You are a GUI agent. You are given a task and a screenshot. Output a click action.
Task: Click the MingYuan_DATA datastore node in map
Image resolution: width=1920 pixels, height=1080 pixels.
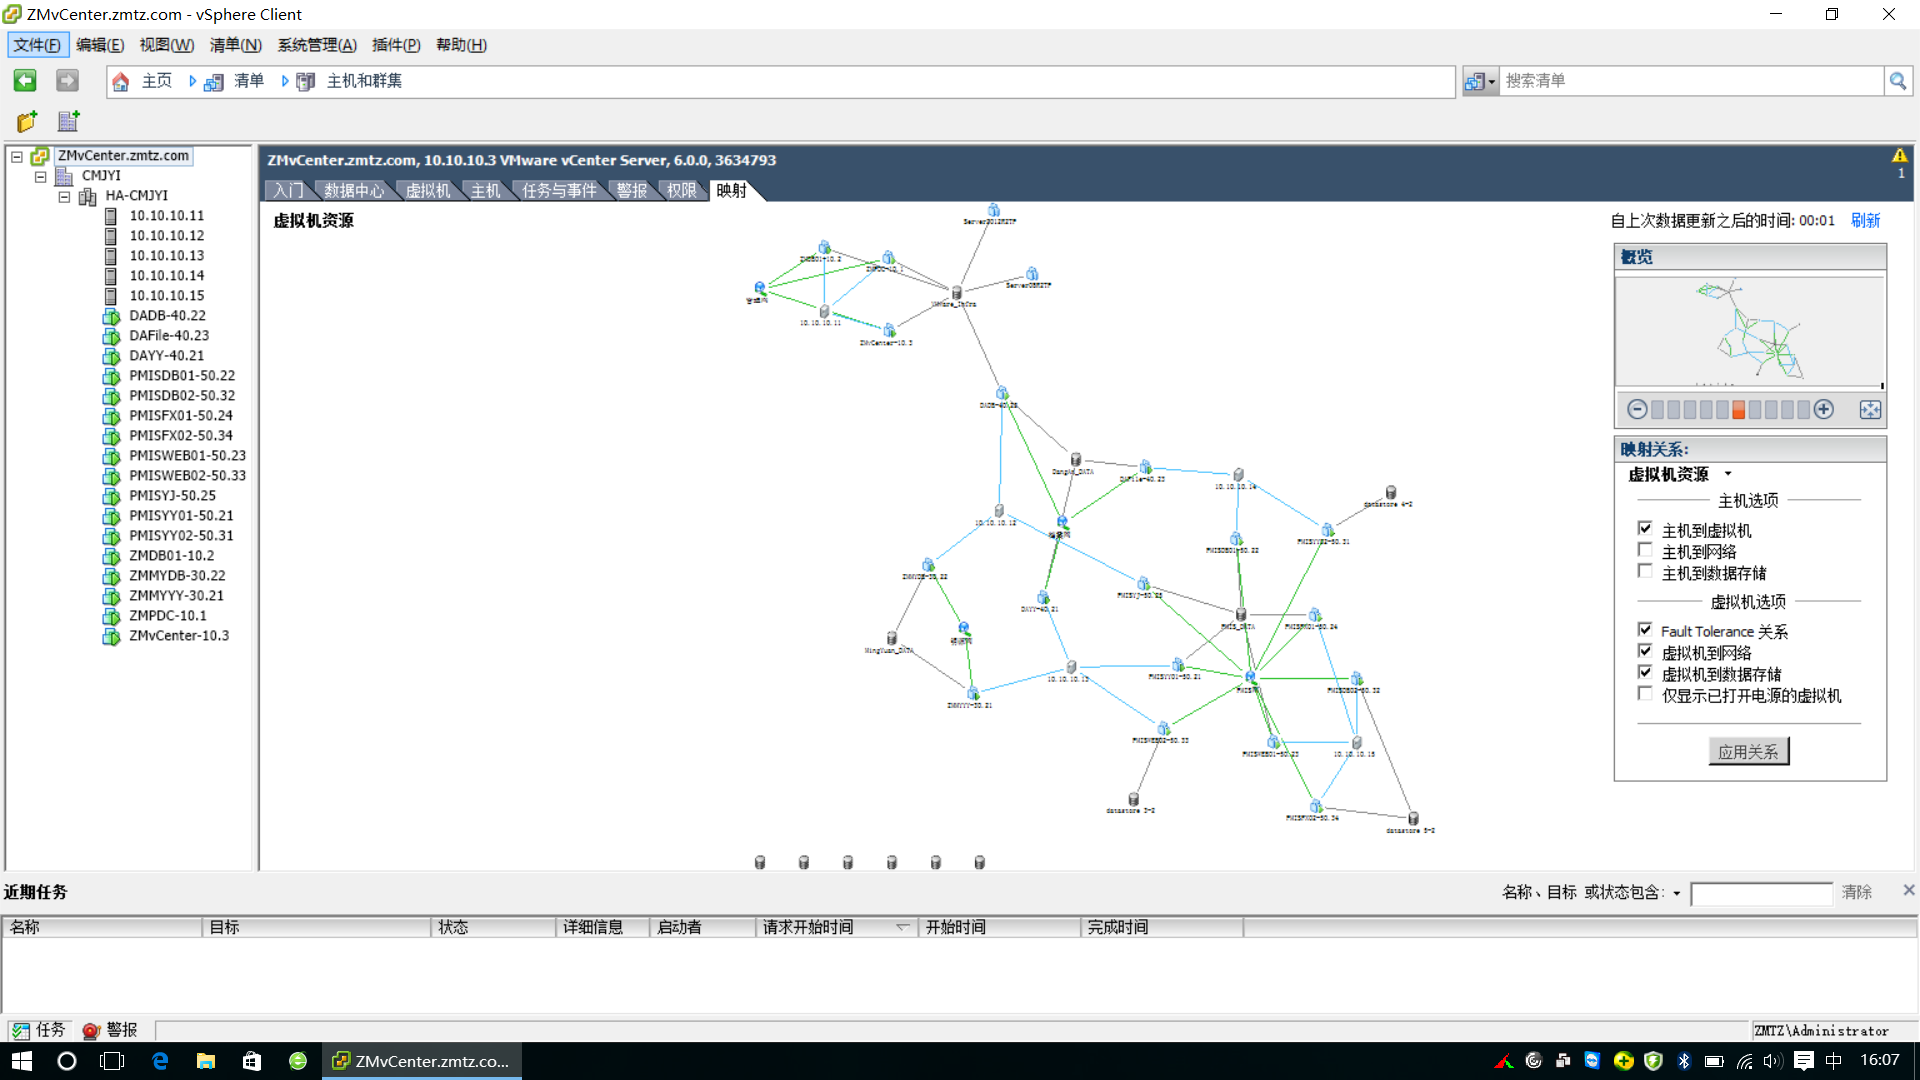click(891, 638)
